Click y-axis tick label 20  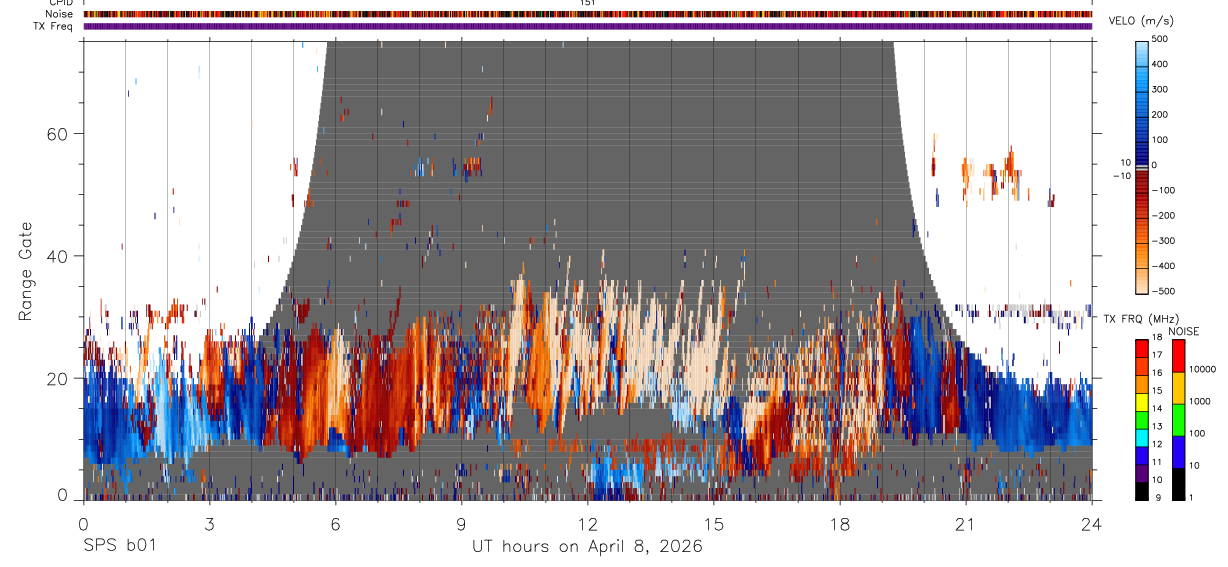click(58, 378)
